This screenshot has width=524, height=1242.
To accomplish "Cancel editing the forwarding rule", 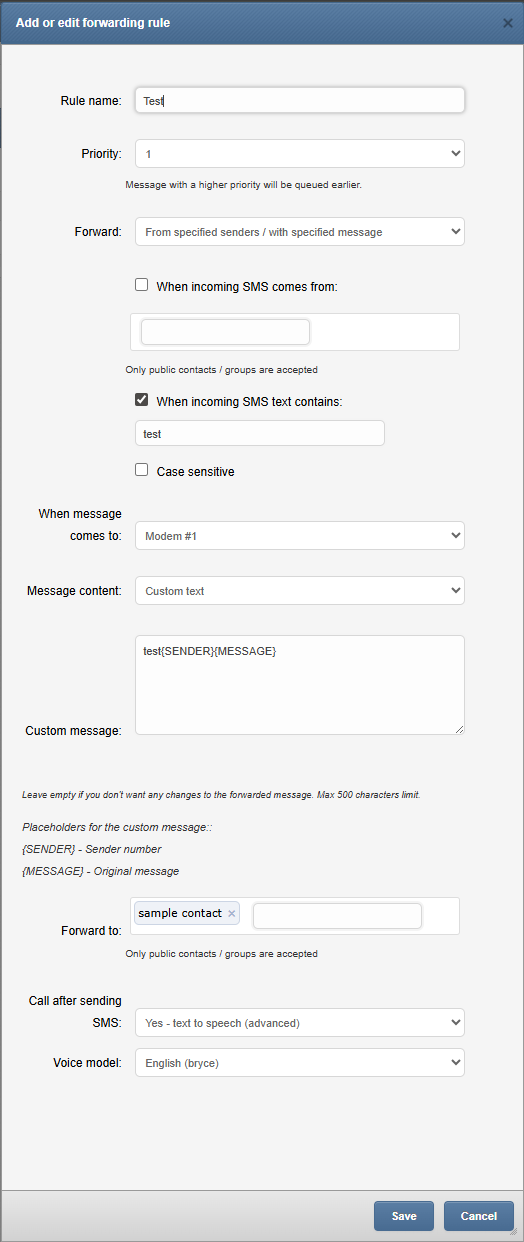I will coord(479,1216).
